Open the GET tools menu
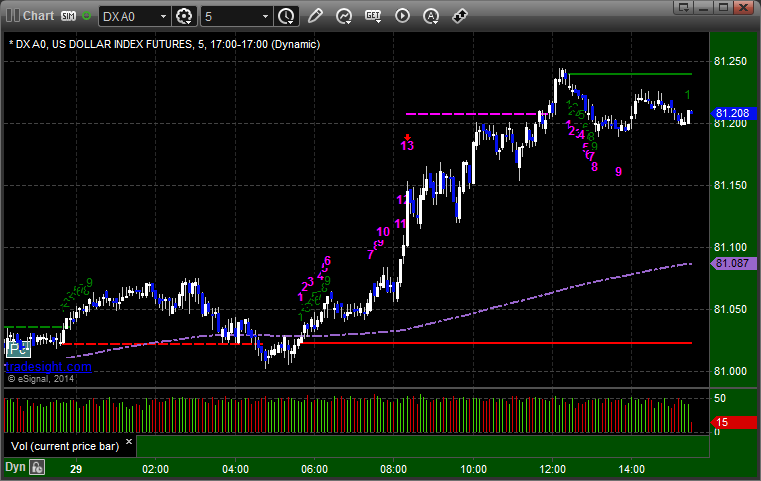Screen dimensions: 761x481 point(373,16)
